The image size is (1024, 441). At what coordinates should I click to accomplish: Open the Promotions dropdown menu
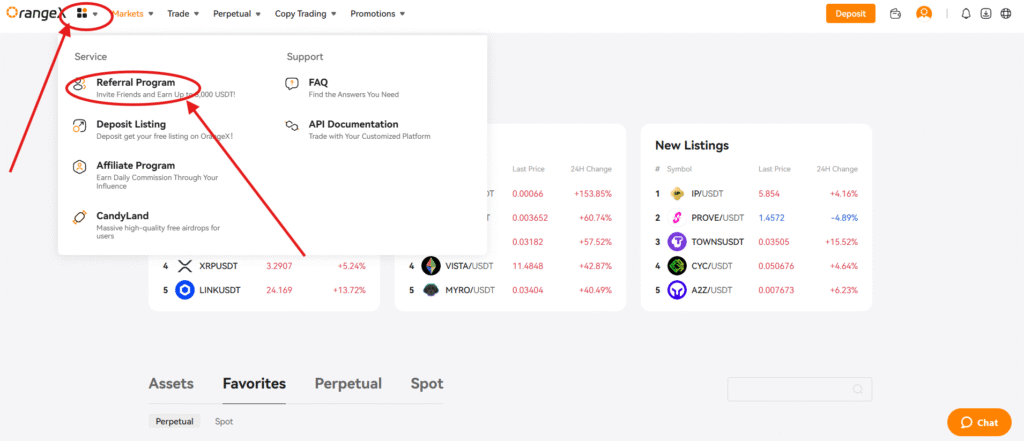(378, 14)
